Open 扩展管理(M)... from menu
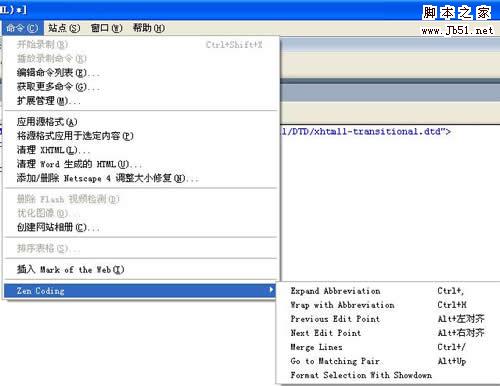This screenshot has width=500, height=386. (141, 101)
